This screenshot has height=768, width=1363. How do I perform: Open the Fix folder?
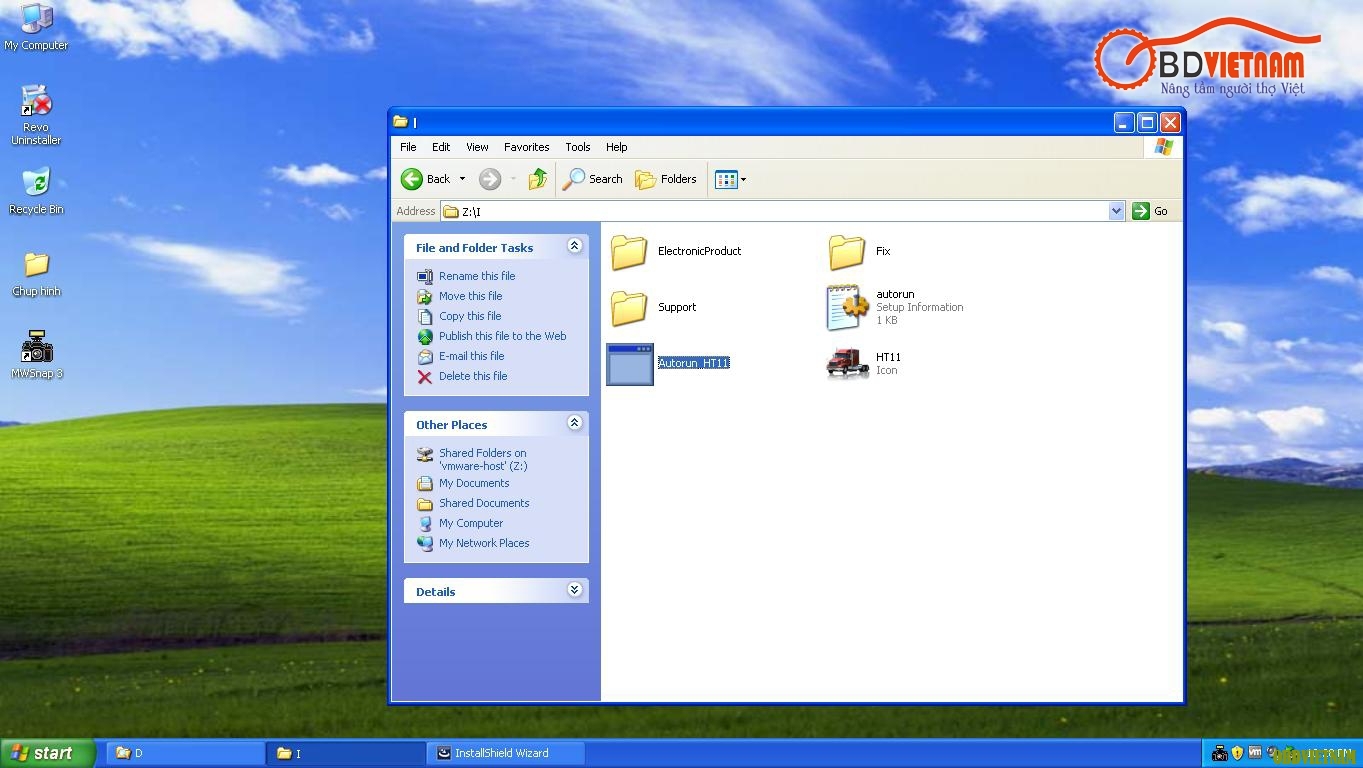(x=847, y=252)
